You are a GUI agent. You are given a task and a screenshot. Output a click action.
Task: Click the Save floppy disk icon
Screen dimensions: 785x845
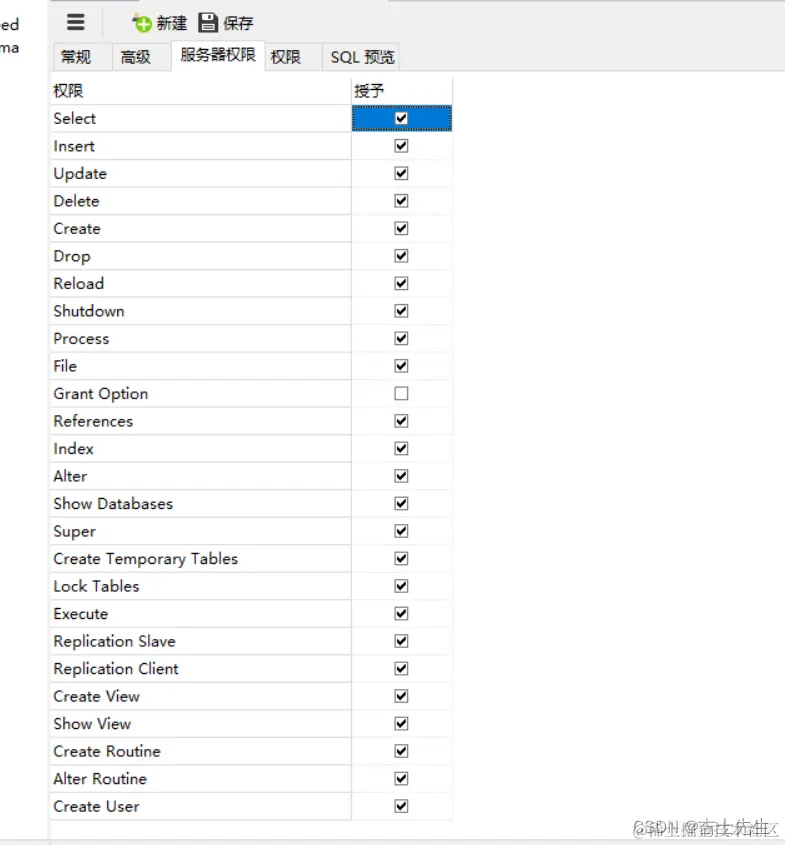pos(208,23)
